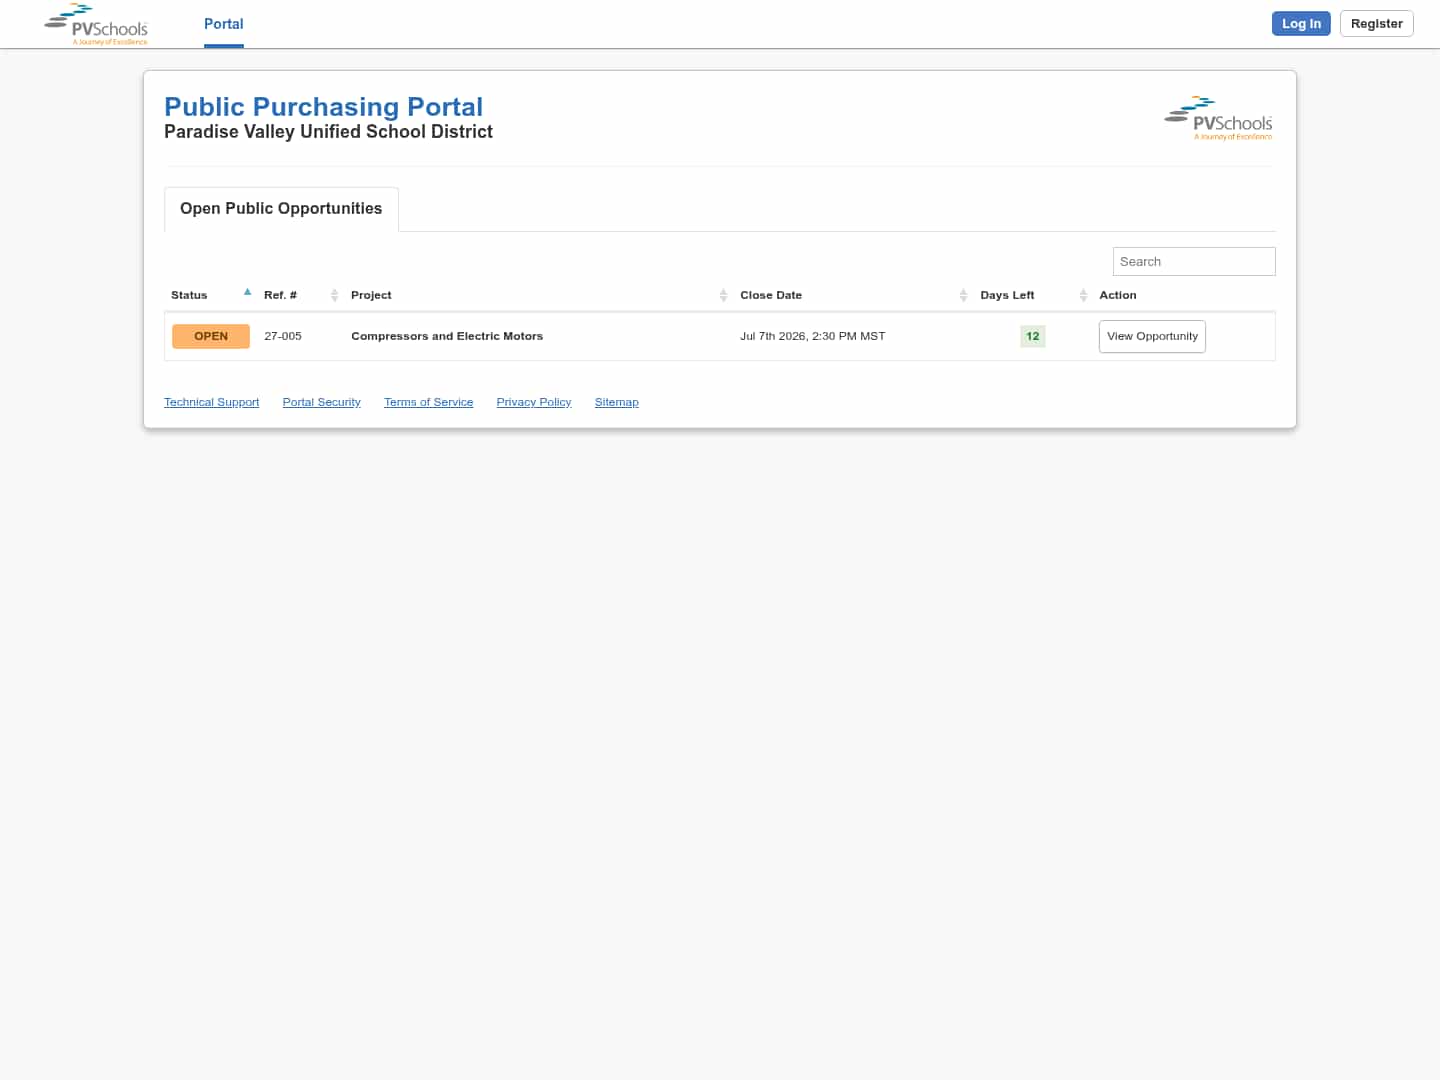Click the PVSchools logo in the top navigation

pos(96,25)
